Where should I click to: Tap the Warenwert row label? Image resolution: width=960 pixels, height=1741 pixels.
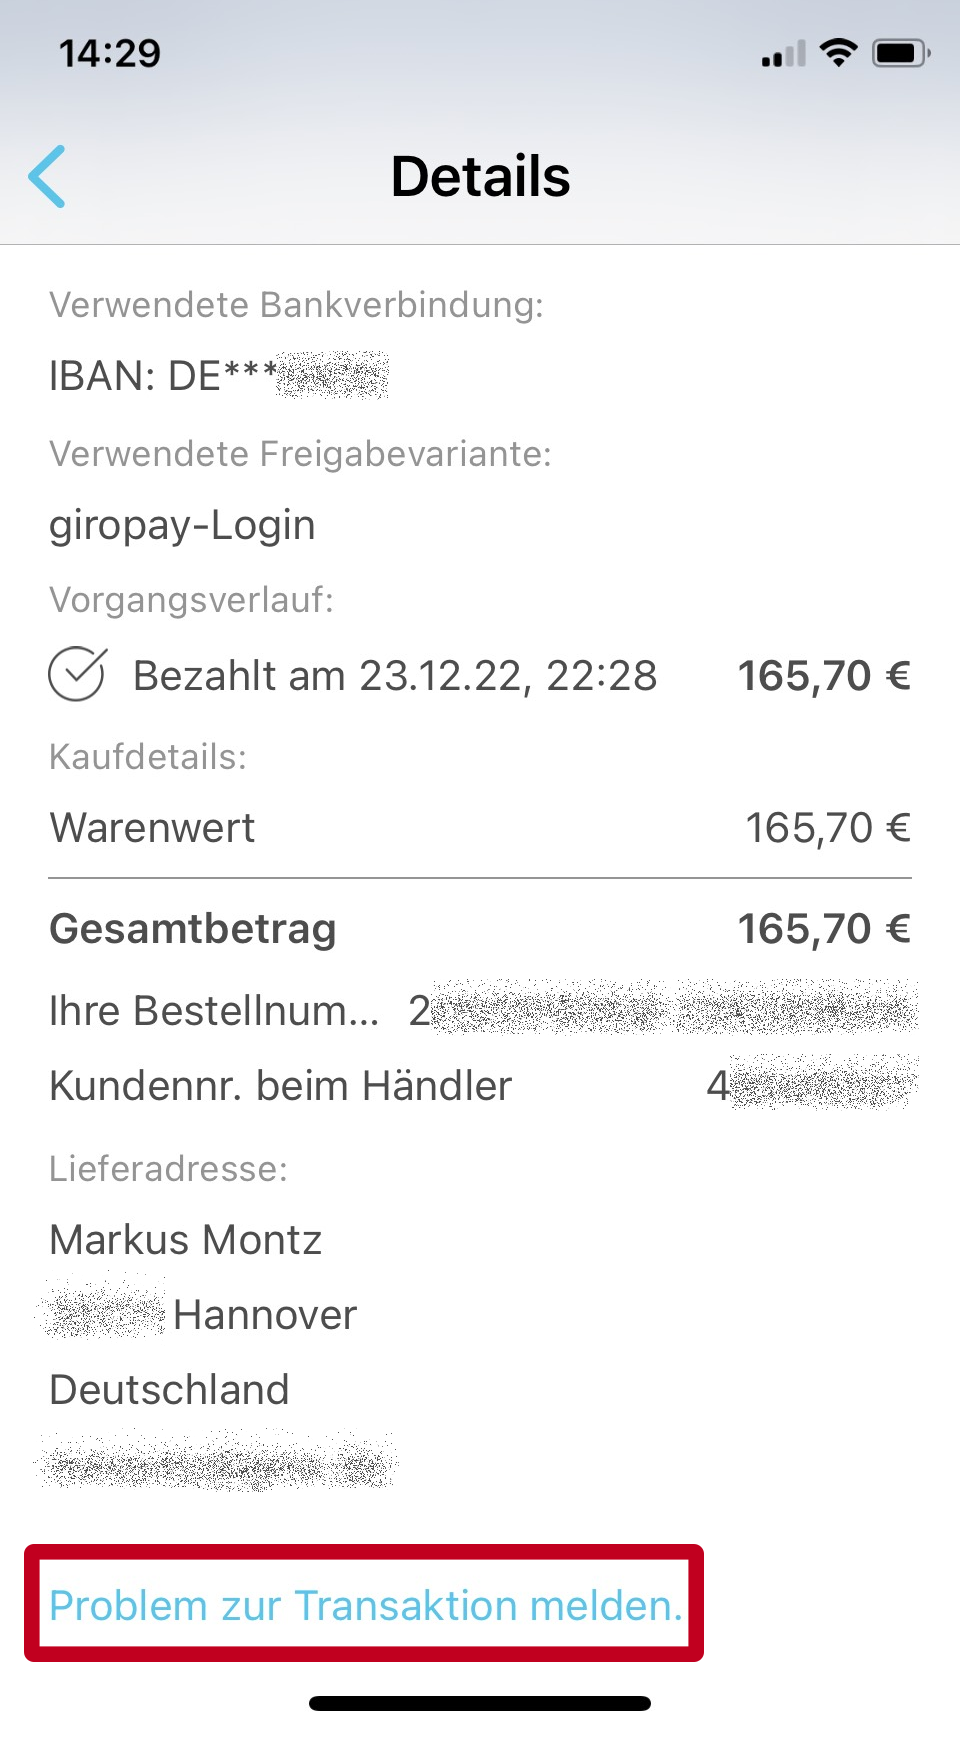(152, 828)
